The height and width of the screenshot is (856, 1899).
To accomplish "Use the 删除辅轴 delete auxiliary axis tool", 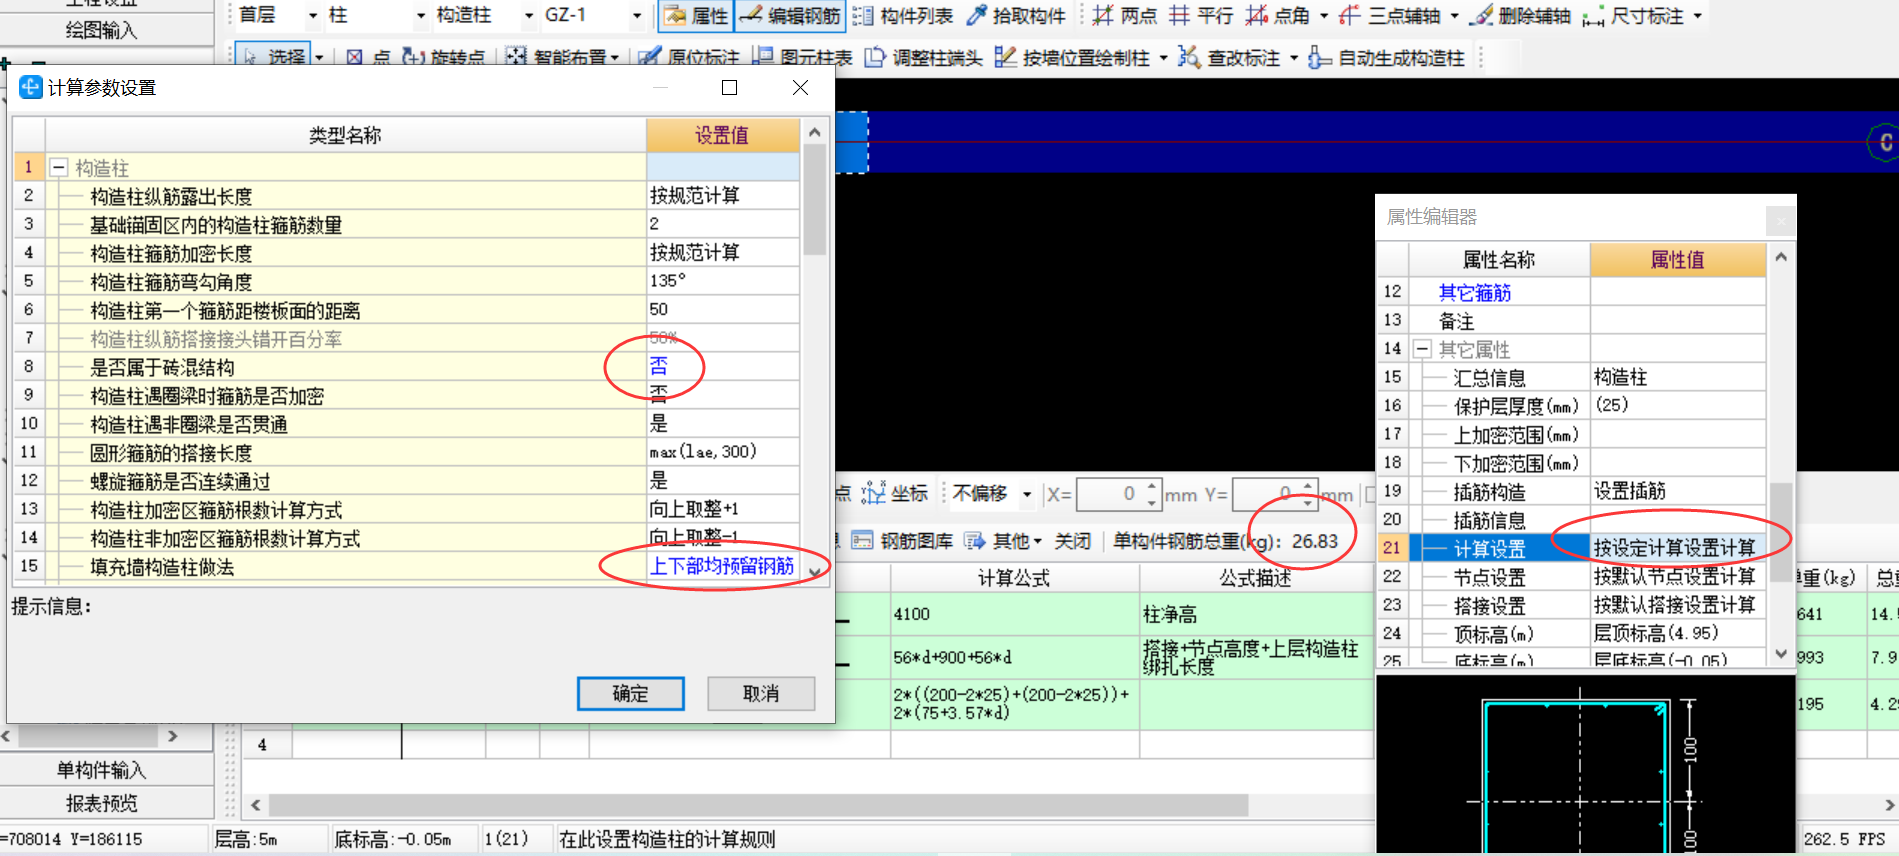I will click(1521, 15).
